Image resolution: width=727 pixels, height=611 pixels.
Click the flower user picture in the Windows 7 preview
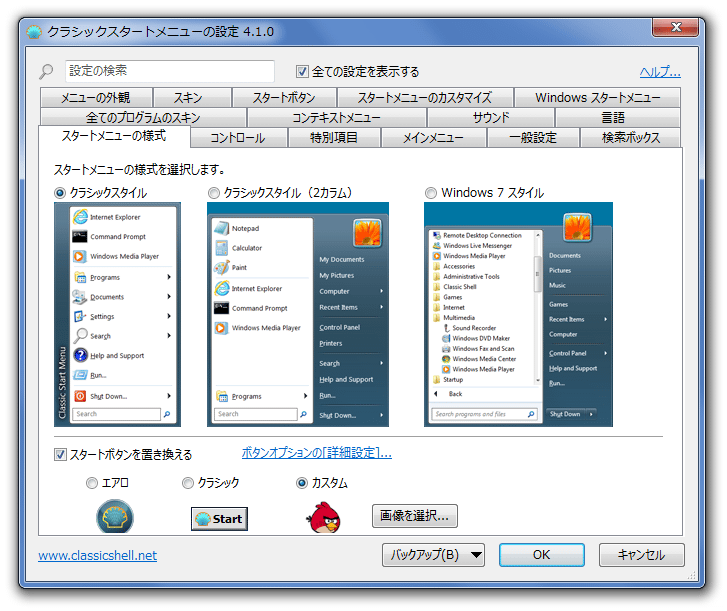tap(577, 228)
